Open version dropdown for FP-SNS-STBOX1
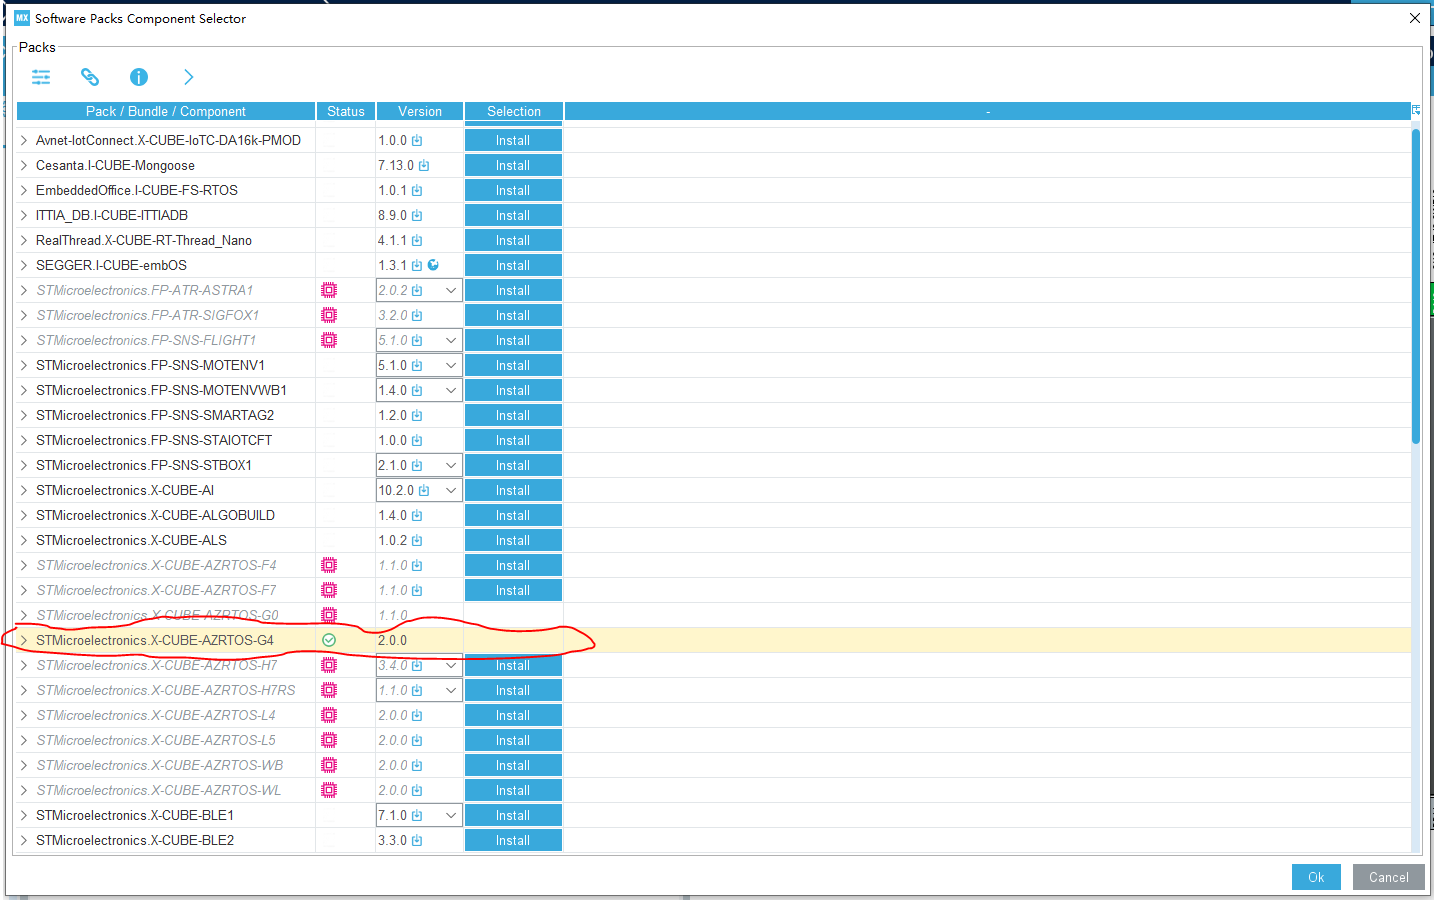The height and width of the screenshot is (900, 1434). pos(451,465)
